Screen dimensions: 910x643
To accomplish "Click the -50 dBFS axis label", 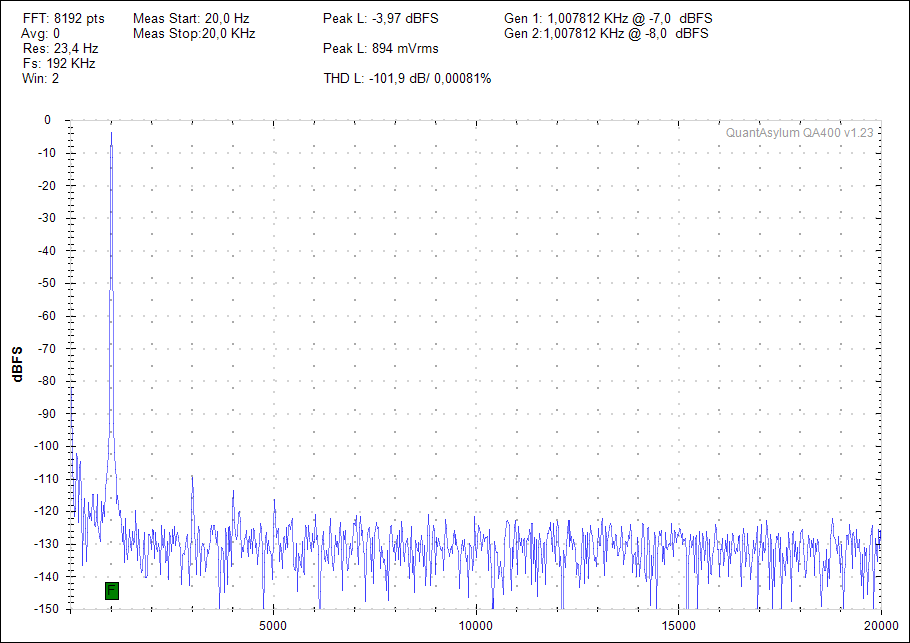I will tap(47, 283).
